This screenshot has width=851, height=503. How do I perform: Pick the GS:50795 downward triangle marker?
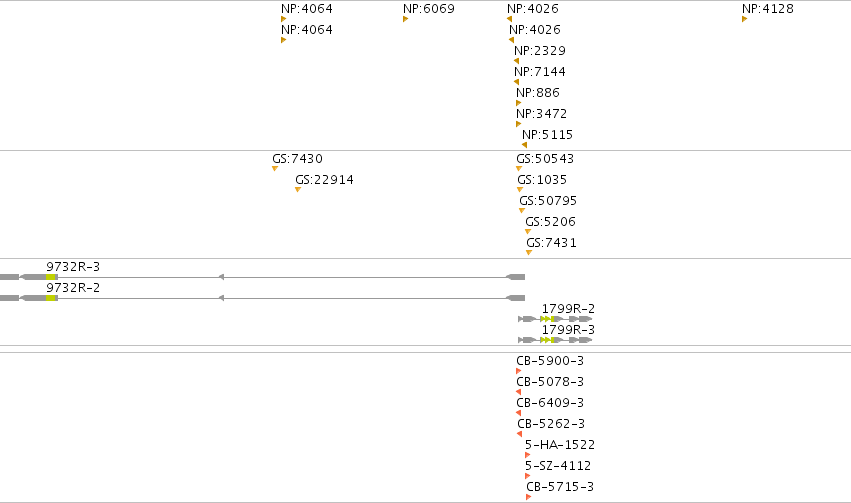click(522, 211)
